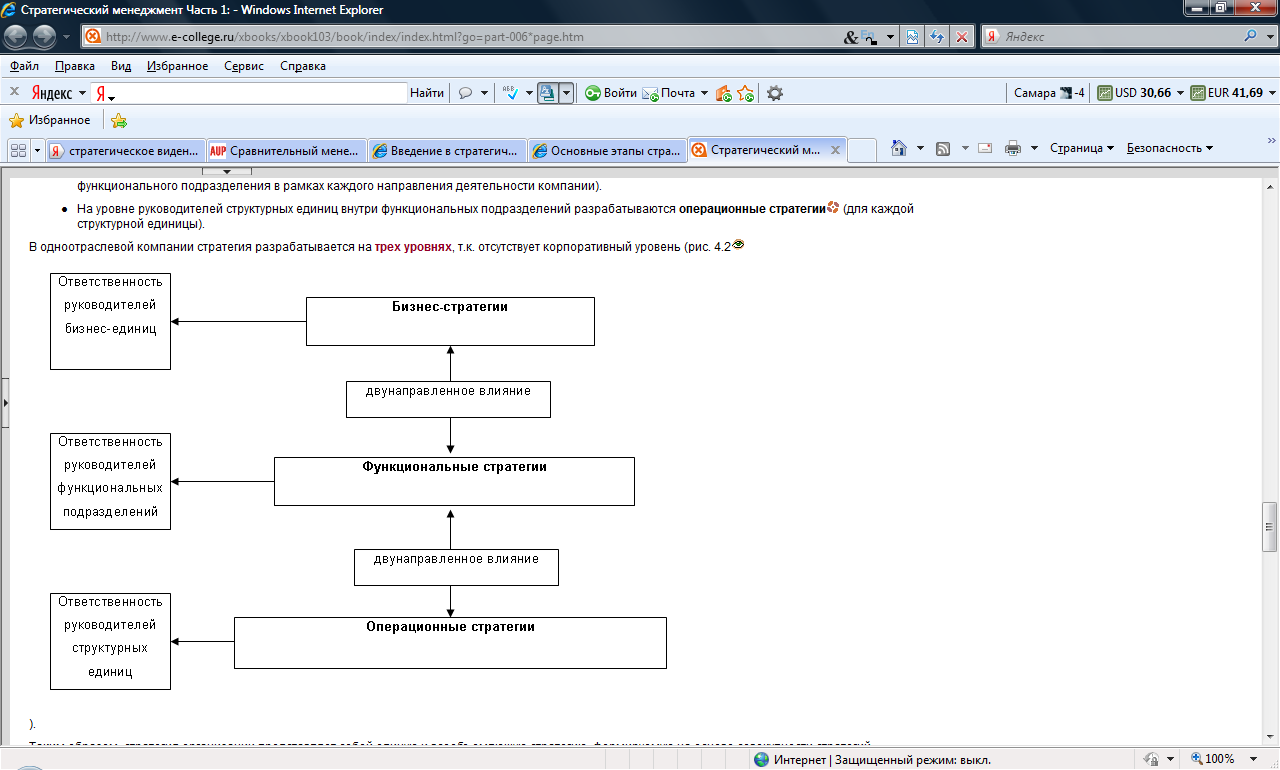Expand the printer options dropdown arrow
The image size is (1280, 770).
(x=1034, y=148)
